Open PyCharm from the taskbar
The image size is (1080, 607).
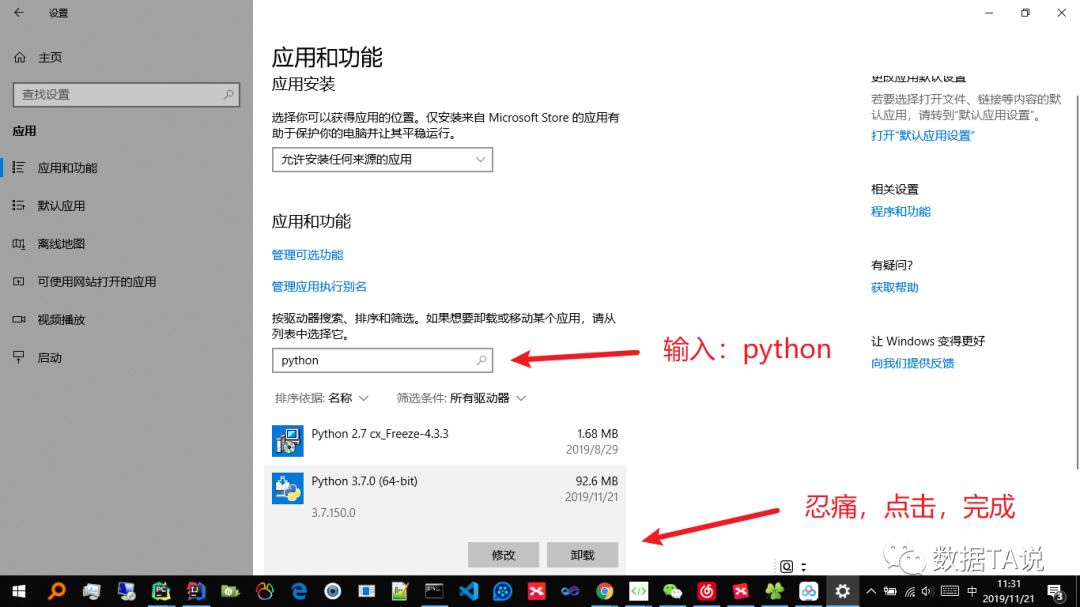(x=161, y=591)
